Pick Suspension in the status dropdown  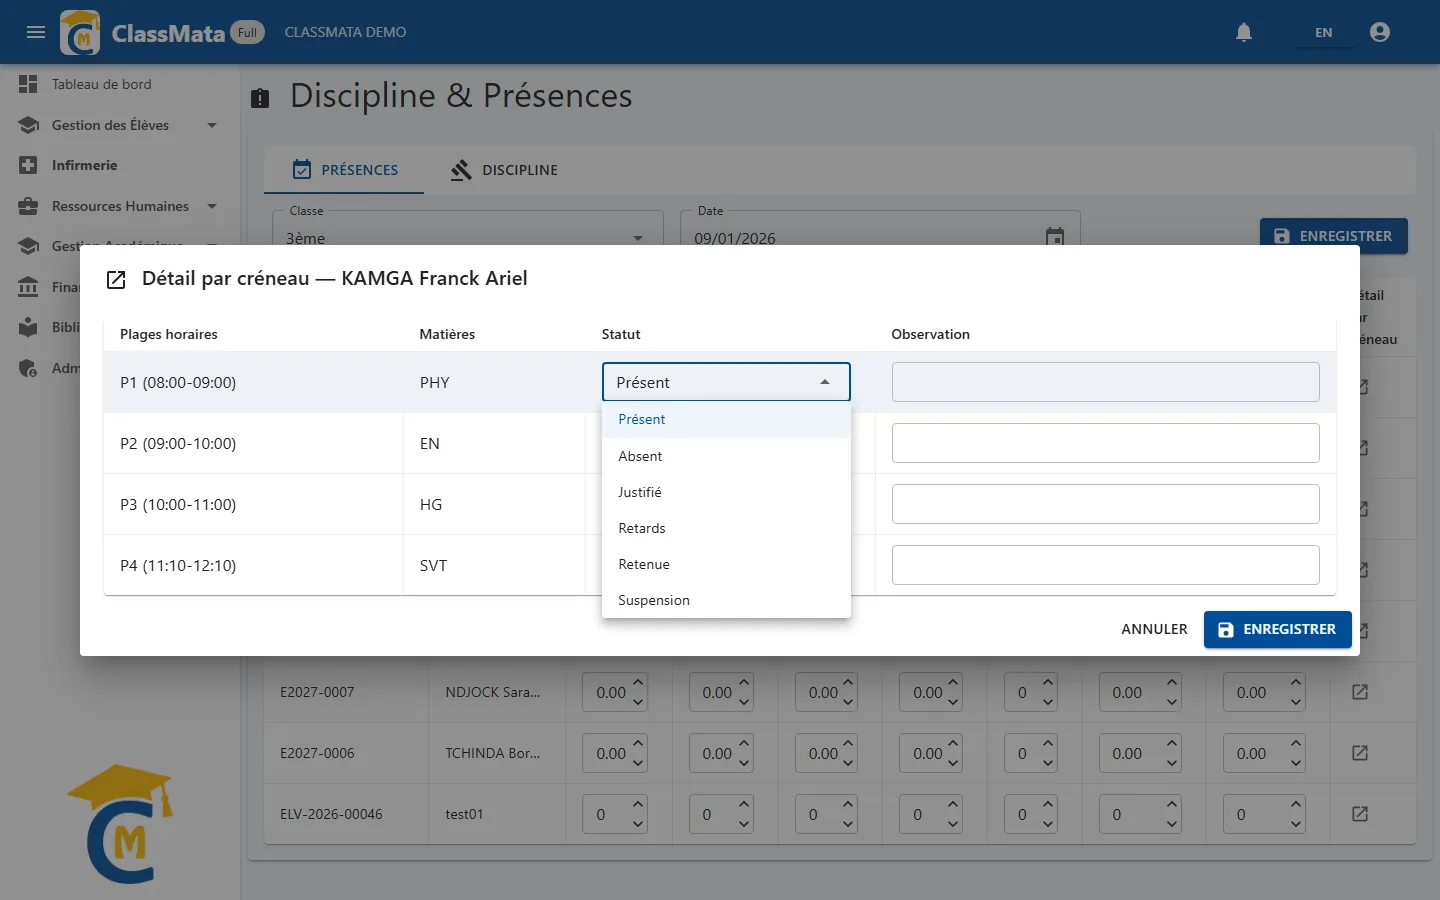(x=726, y=600)
